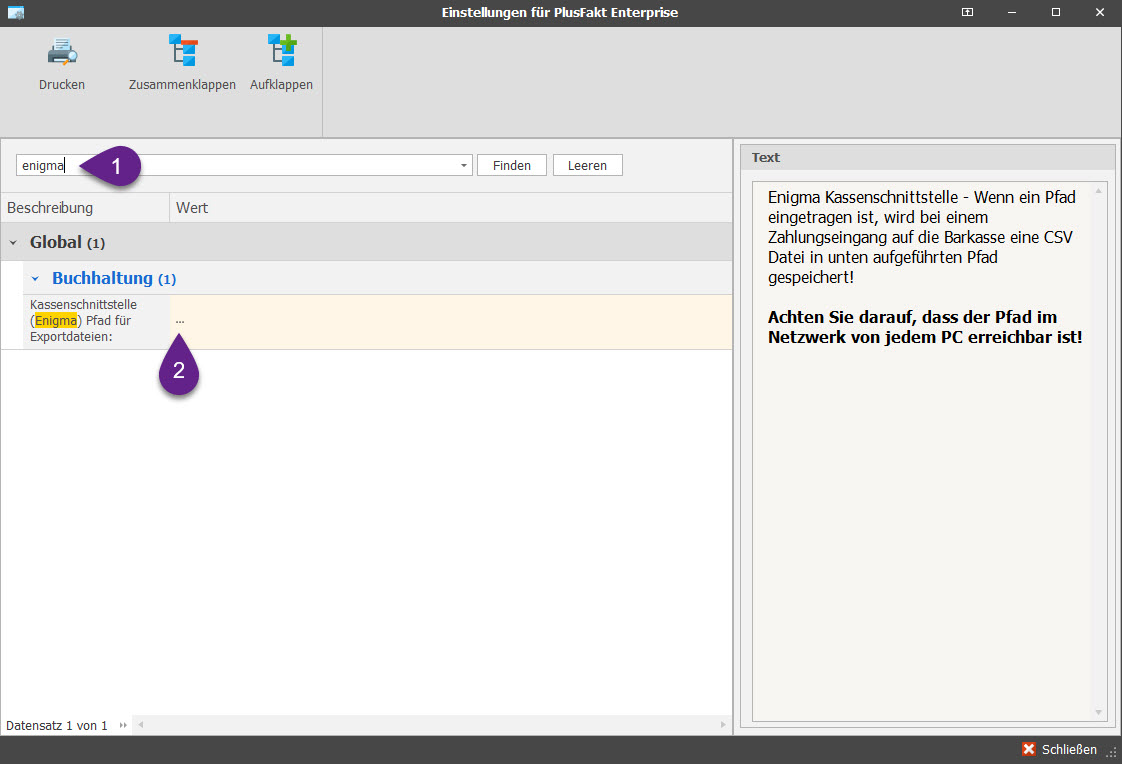
Task: Click the horizontal scrollbar left arrow
Action: 141,725
